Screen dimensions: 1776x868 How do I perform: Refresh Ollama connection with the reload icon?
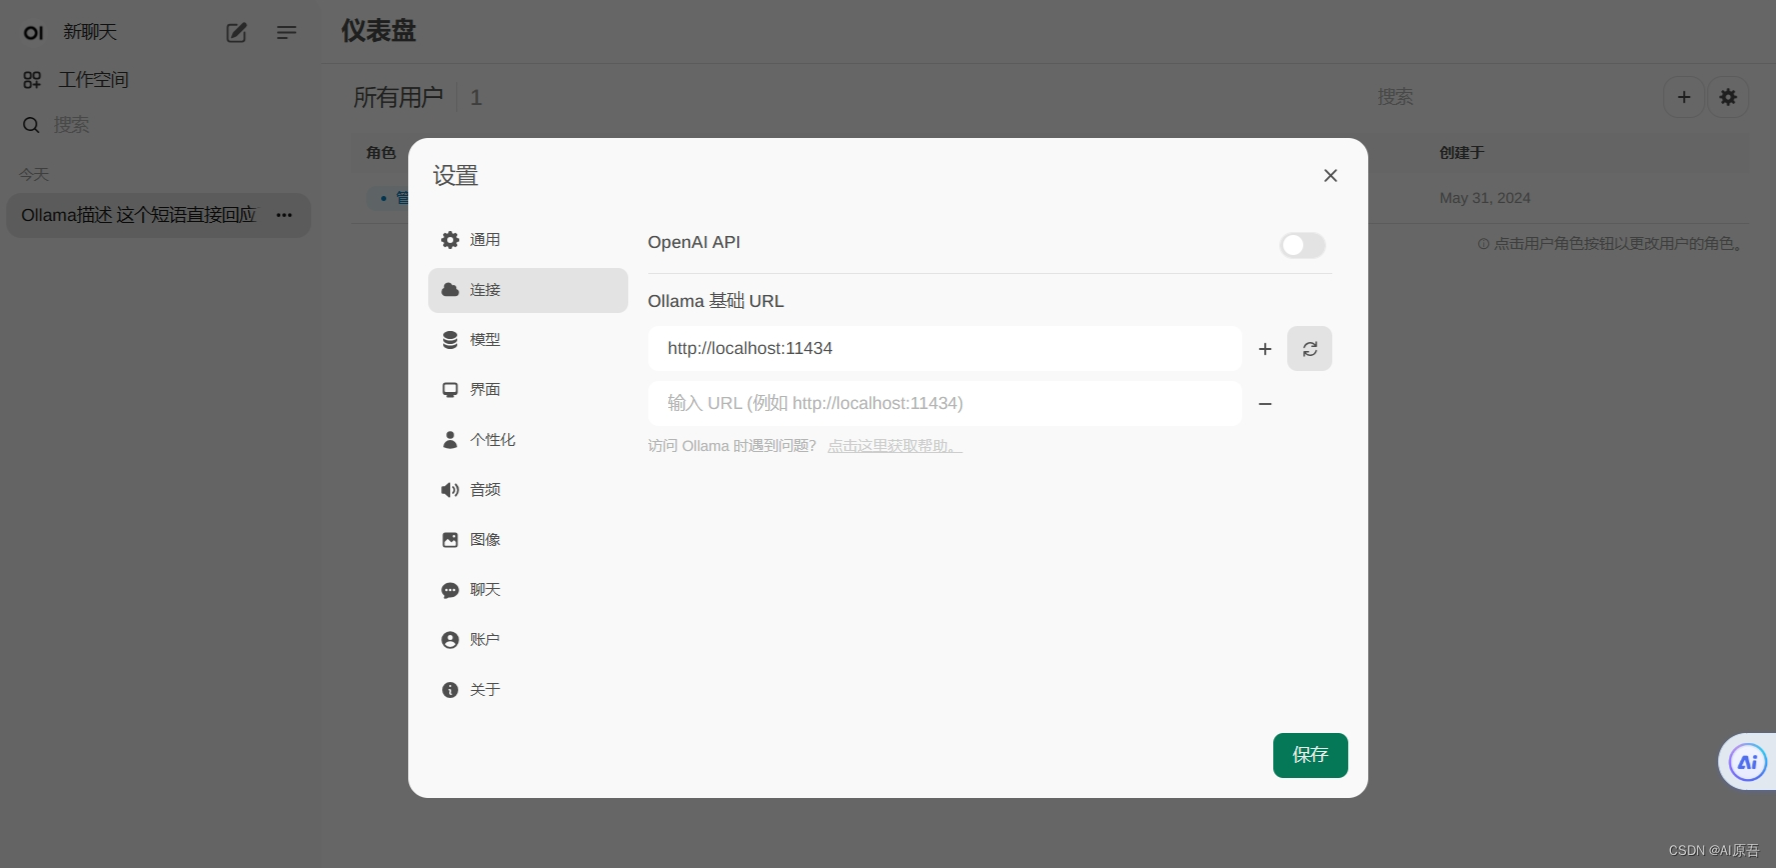point(1309,349)
